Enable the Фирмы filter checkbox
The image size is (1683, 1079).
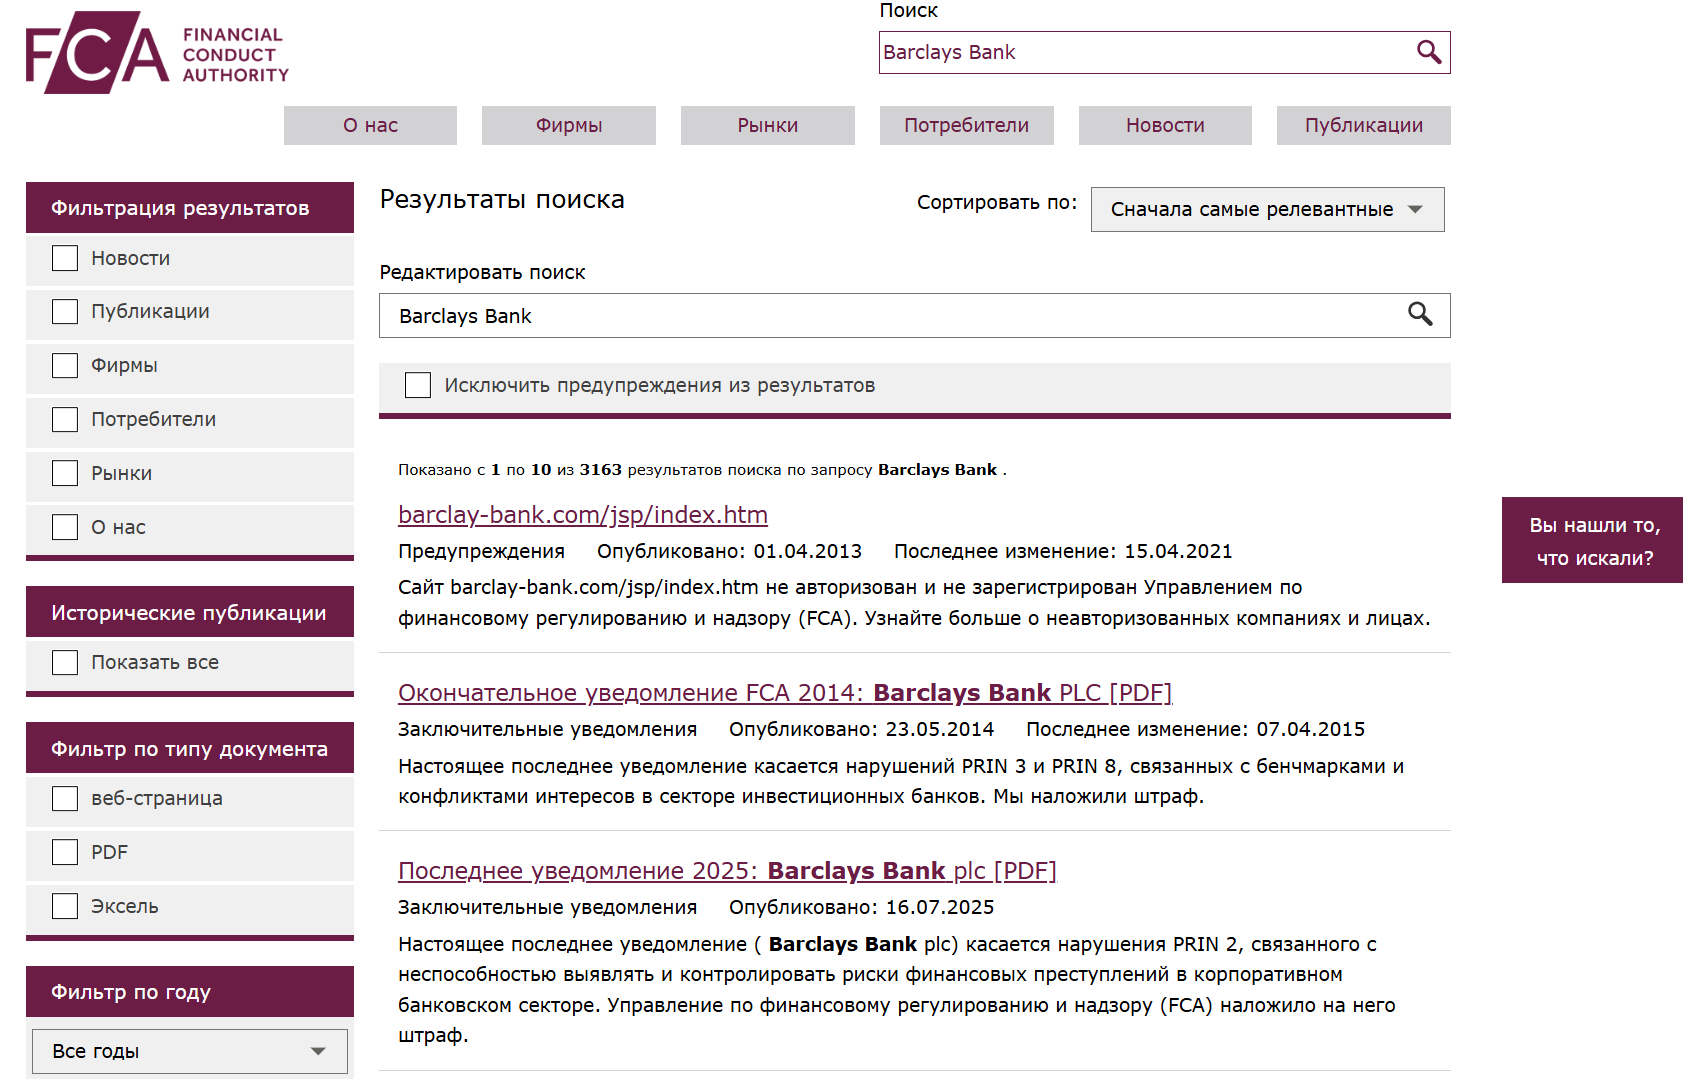click(65, 365)
